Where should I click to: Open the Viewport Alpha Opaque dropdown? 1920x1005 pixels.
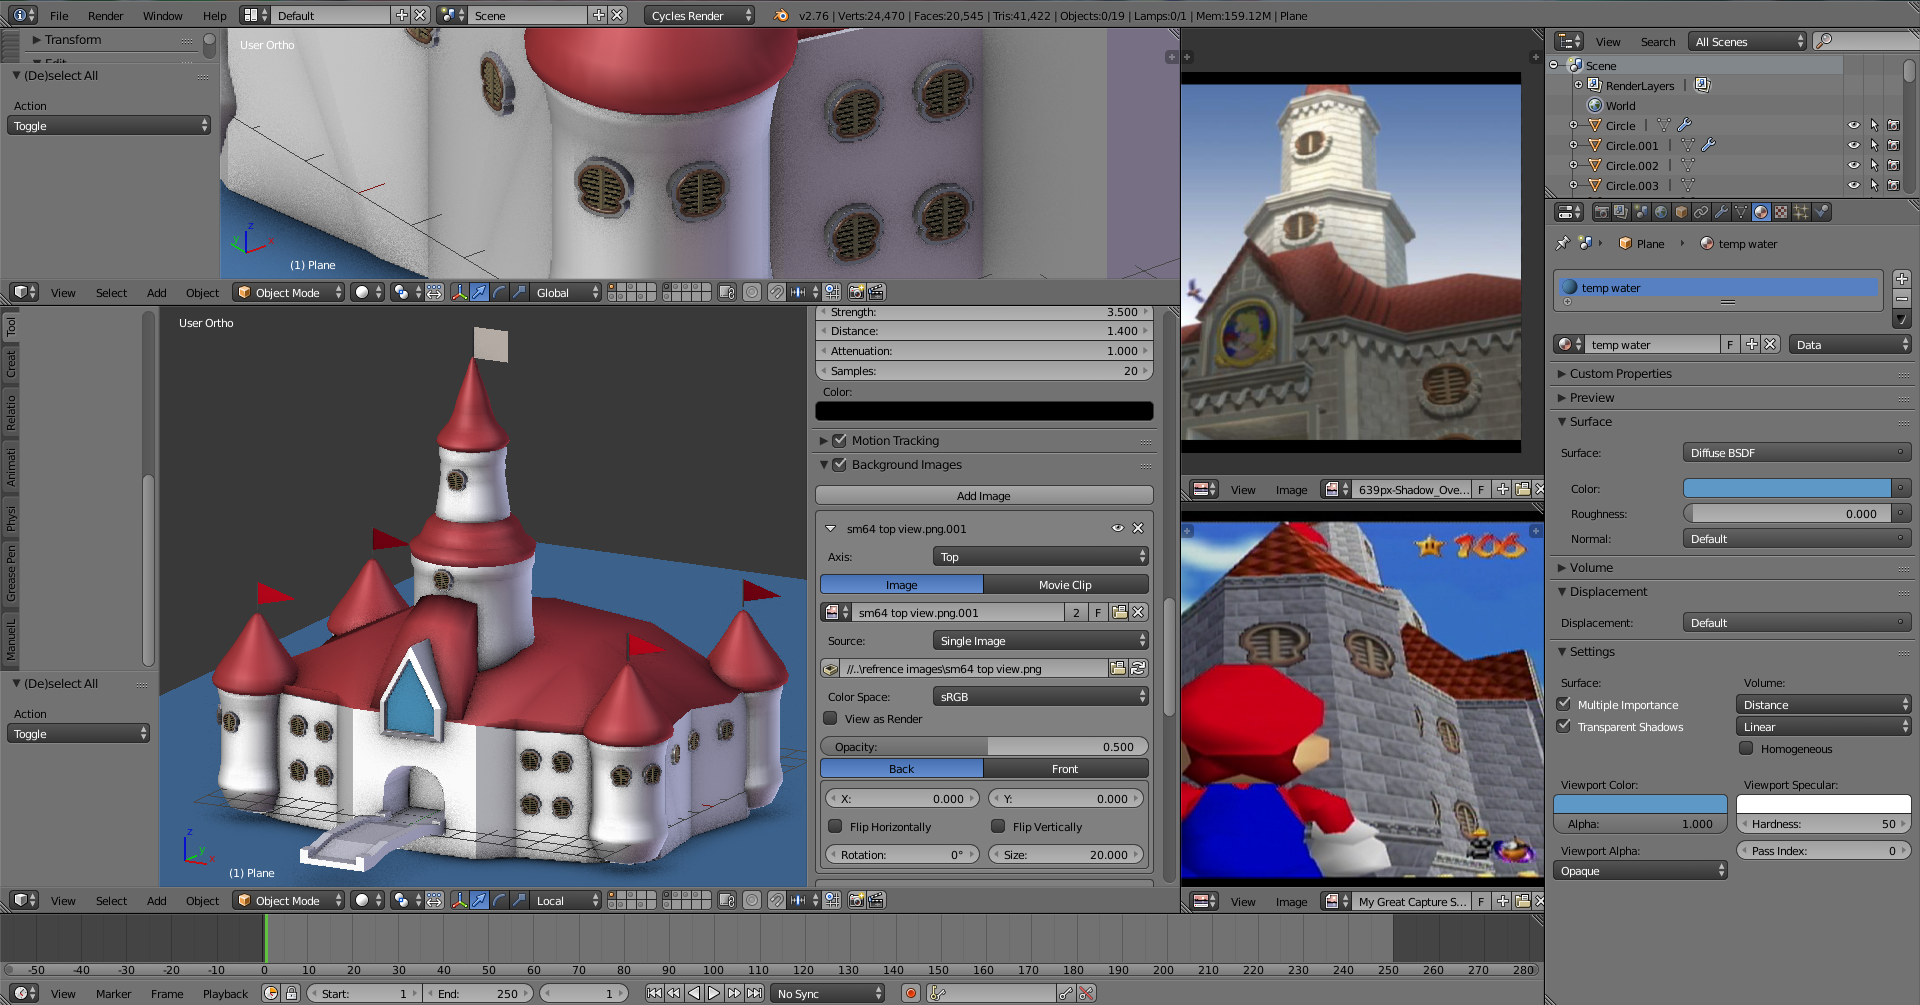tap(1640, 870)
